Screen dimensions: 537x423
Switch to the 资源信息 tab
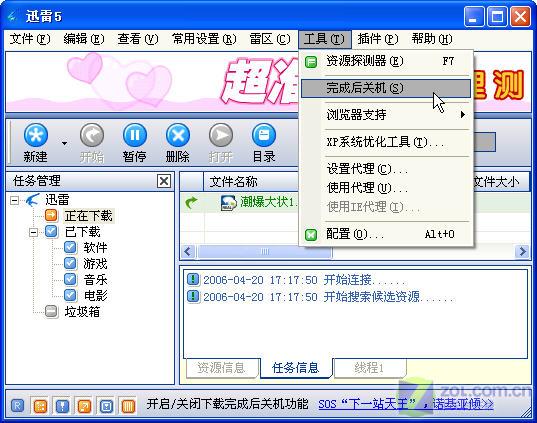point(222,368)
